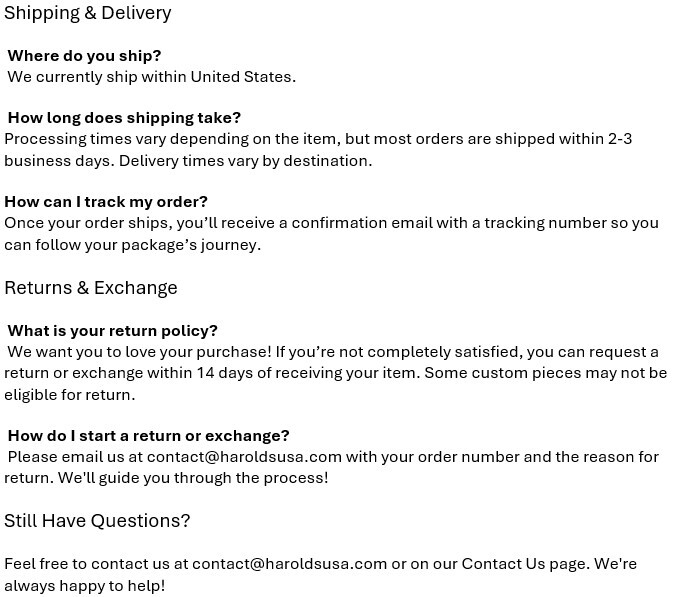Click 'can follow your package's journey' line

[133, 245]
